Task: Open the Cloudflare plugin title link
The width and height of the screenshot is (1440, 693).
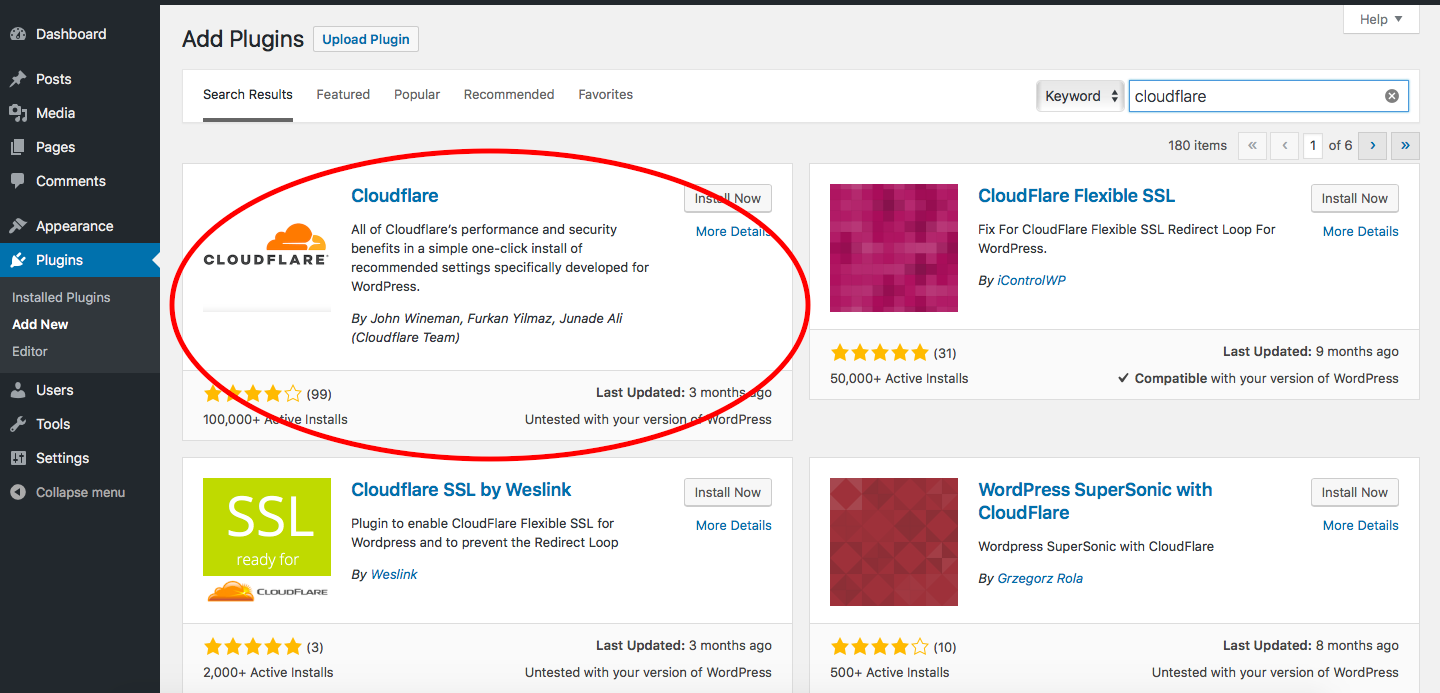Action: pyautogui.click(x=395, y=196)
